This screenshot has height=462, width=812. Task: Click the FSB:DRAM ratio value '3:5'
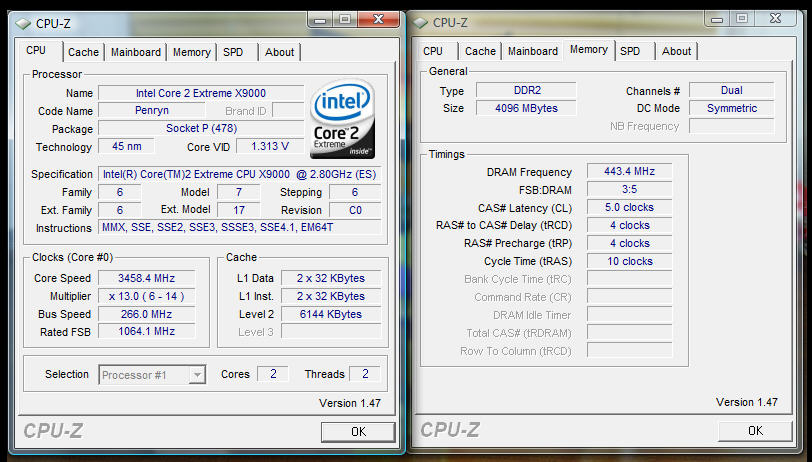[x=630, y=190]
